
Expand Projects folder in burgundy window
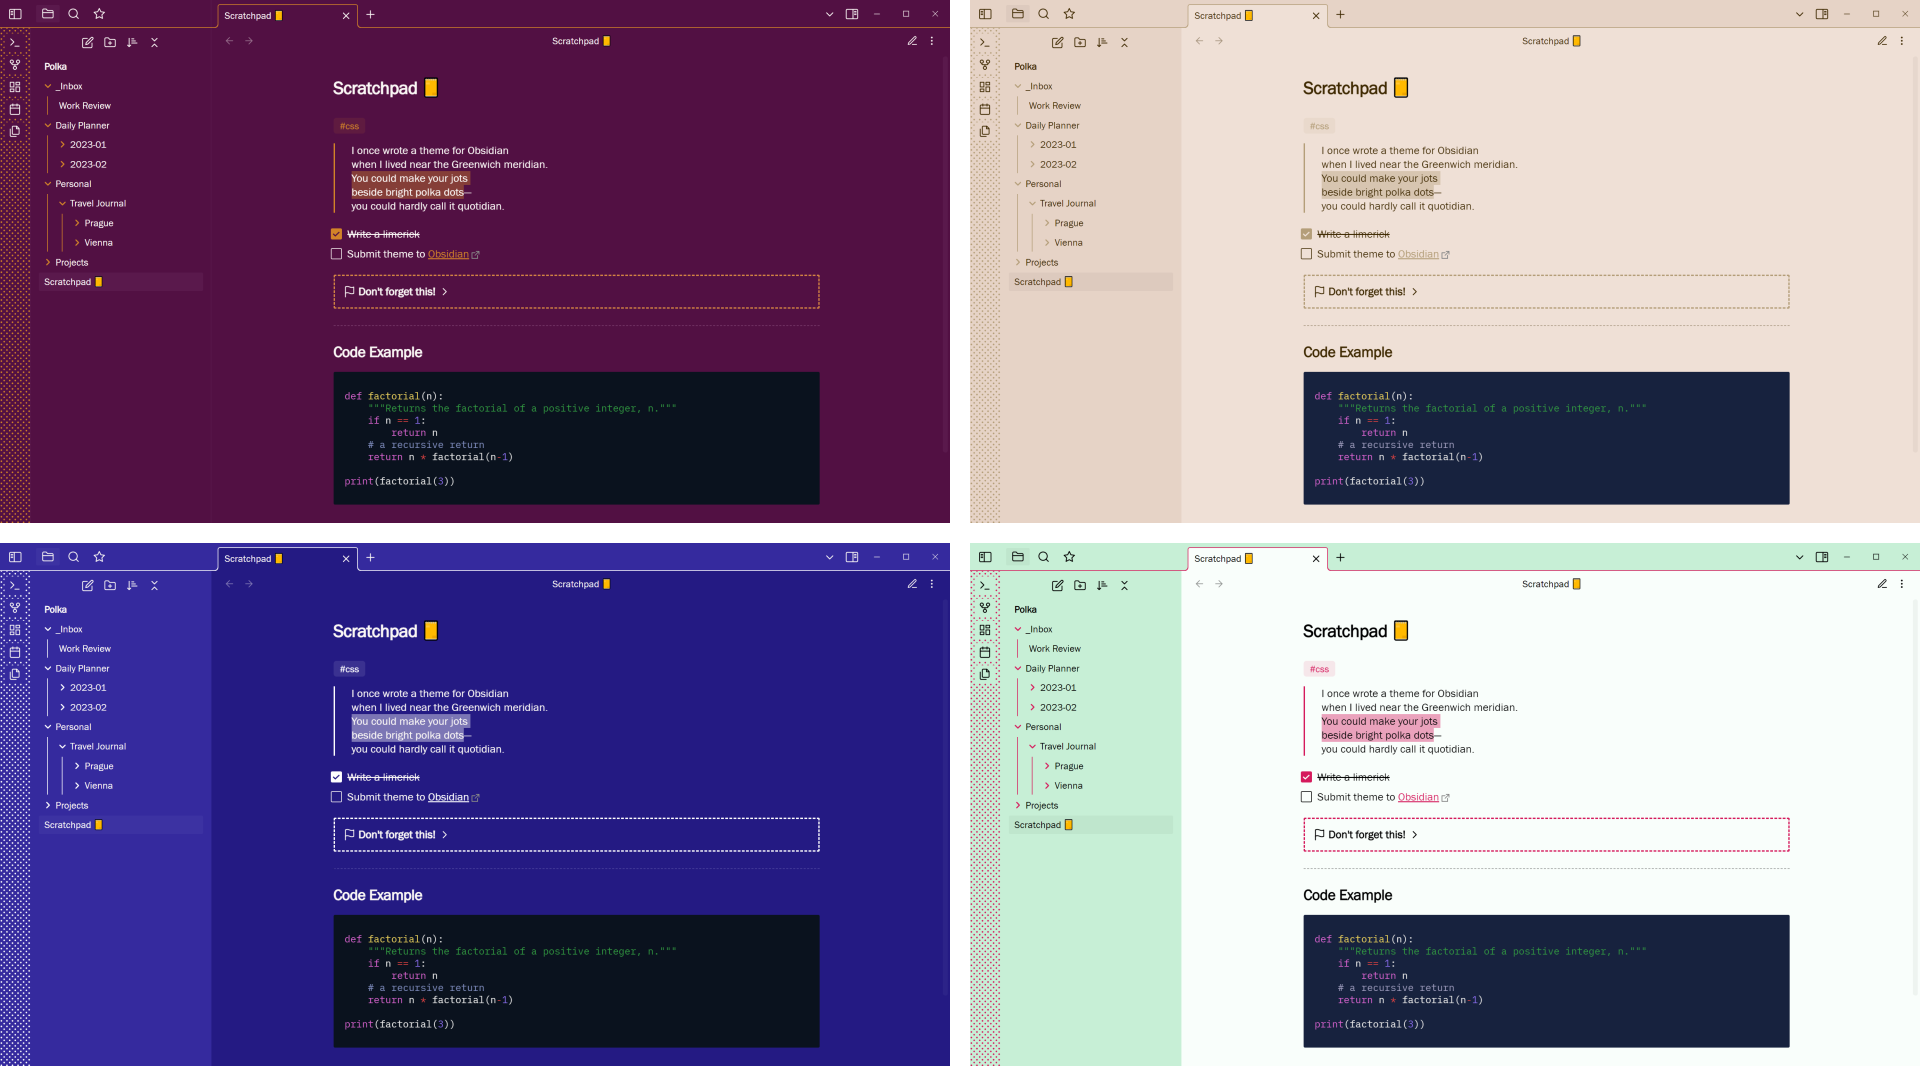point(48,262)
